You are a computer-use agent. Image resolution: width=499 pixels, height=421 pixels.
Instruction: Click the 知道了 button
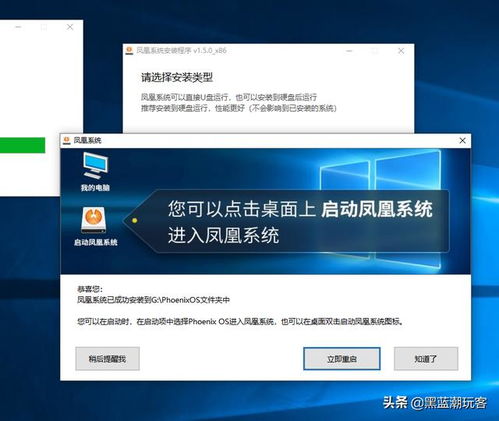[426, 359]
